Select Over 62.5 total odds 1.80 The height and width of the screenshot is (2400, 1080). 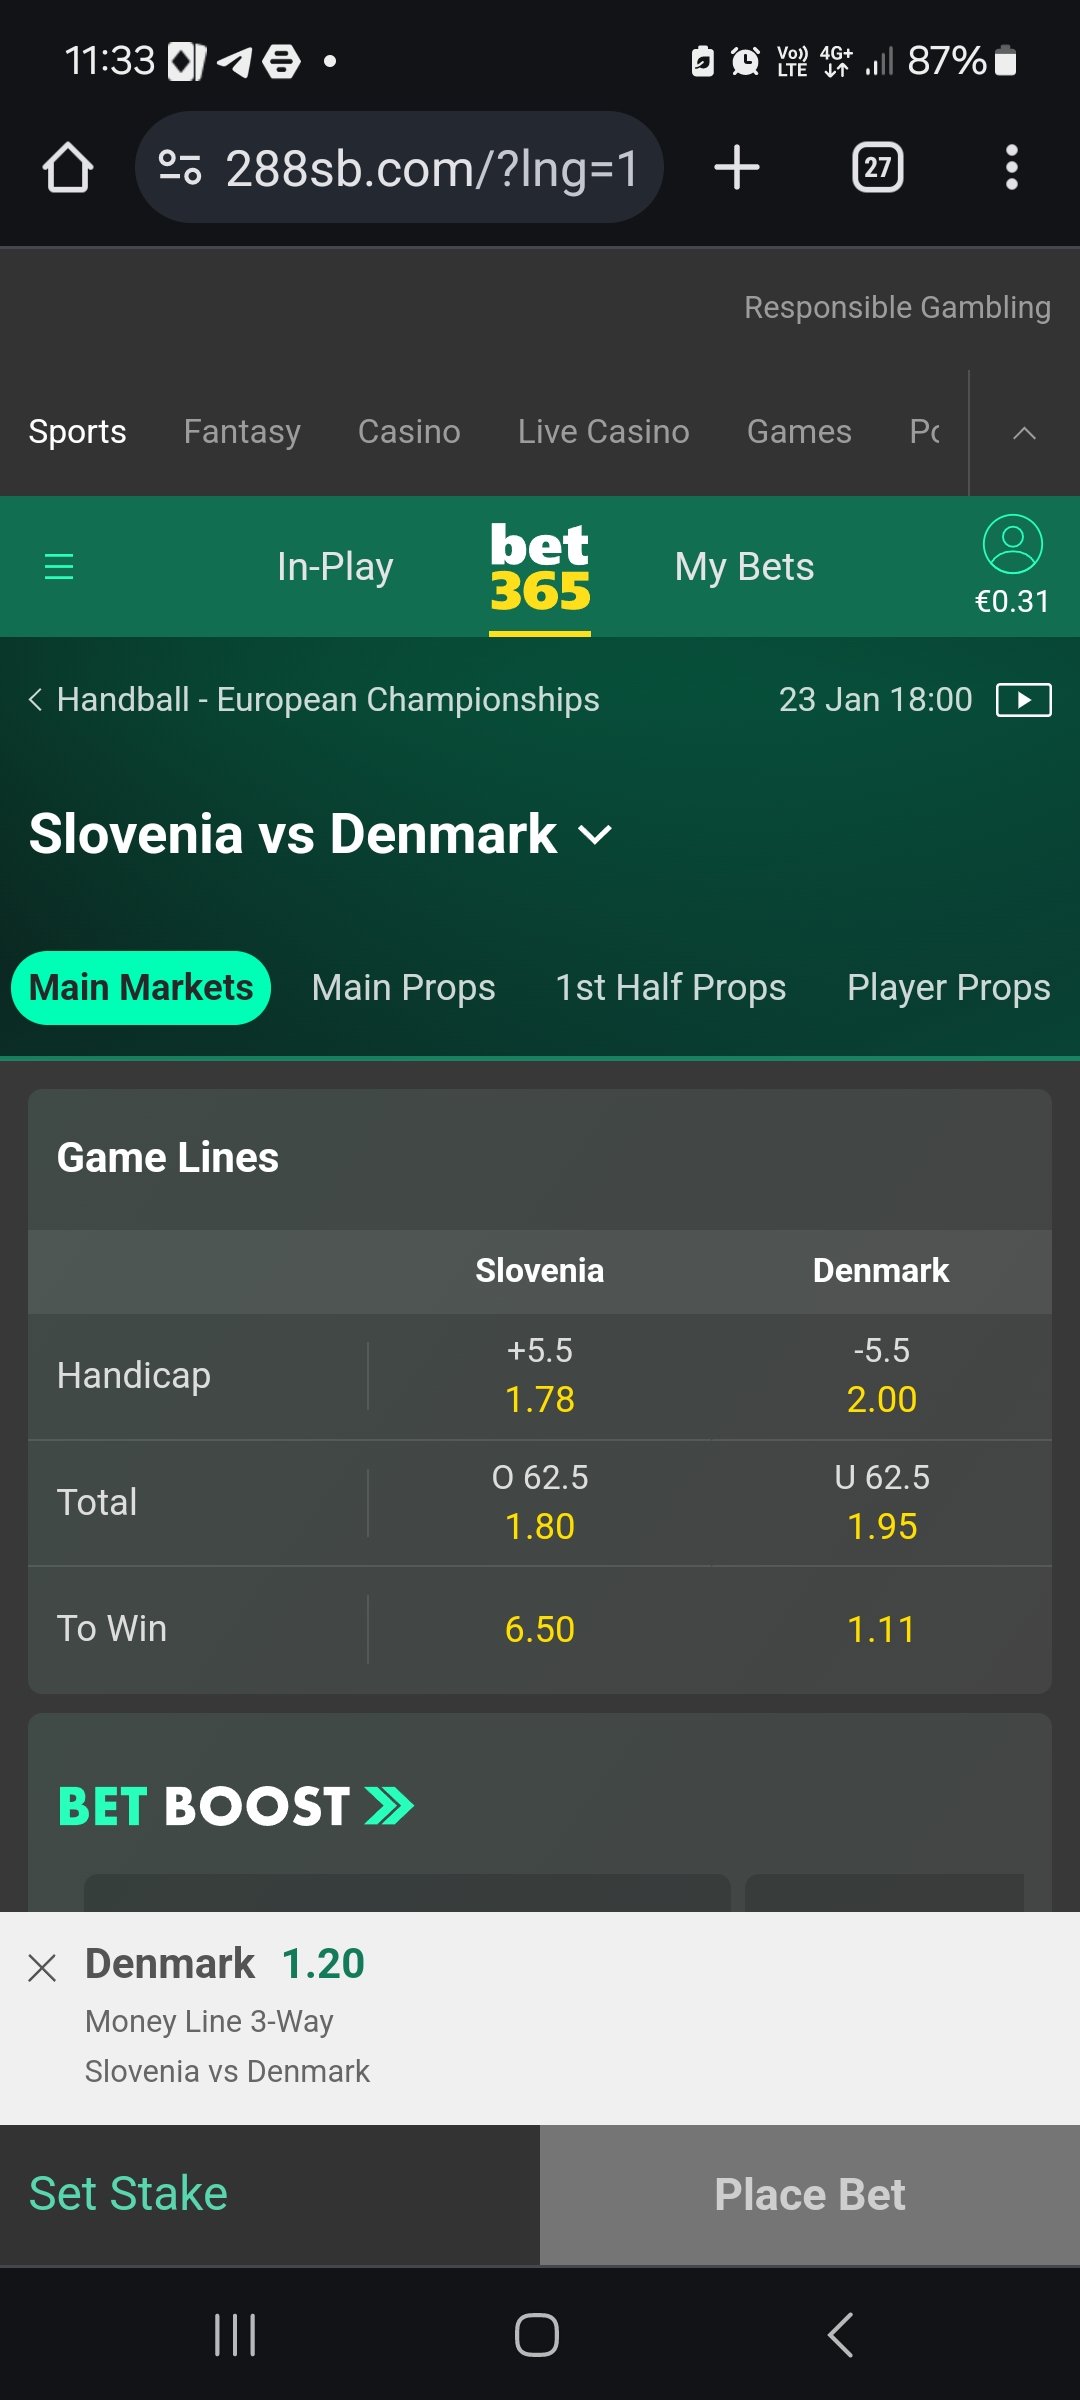[540, 1502]
